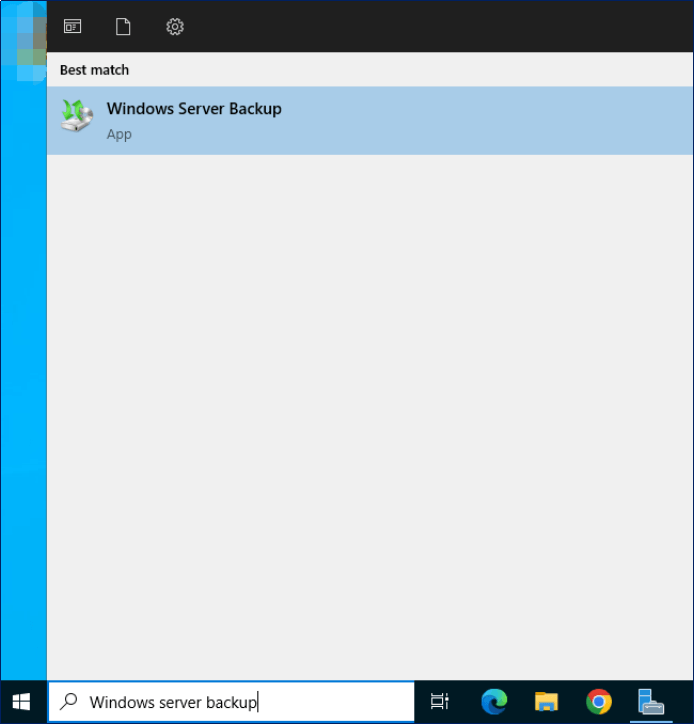Launch Google Chrome from the taskbar

click(x=599, y=701)
